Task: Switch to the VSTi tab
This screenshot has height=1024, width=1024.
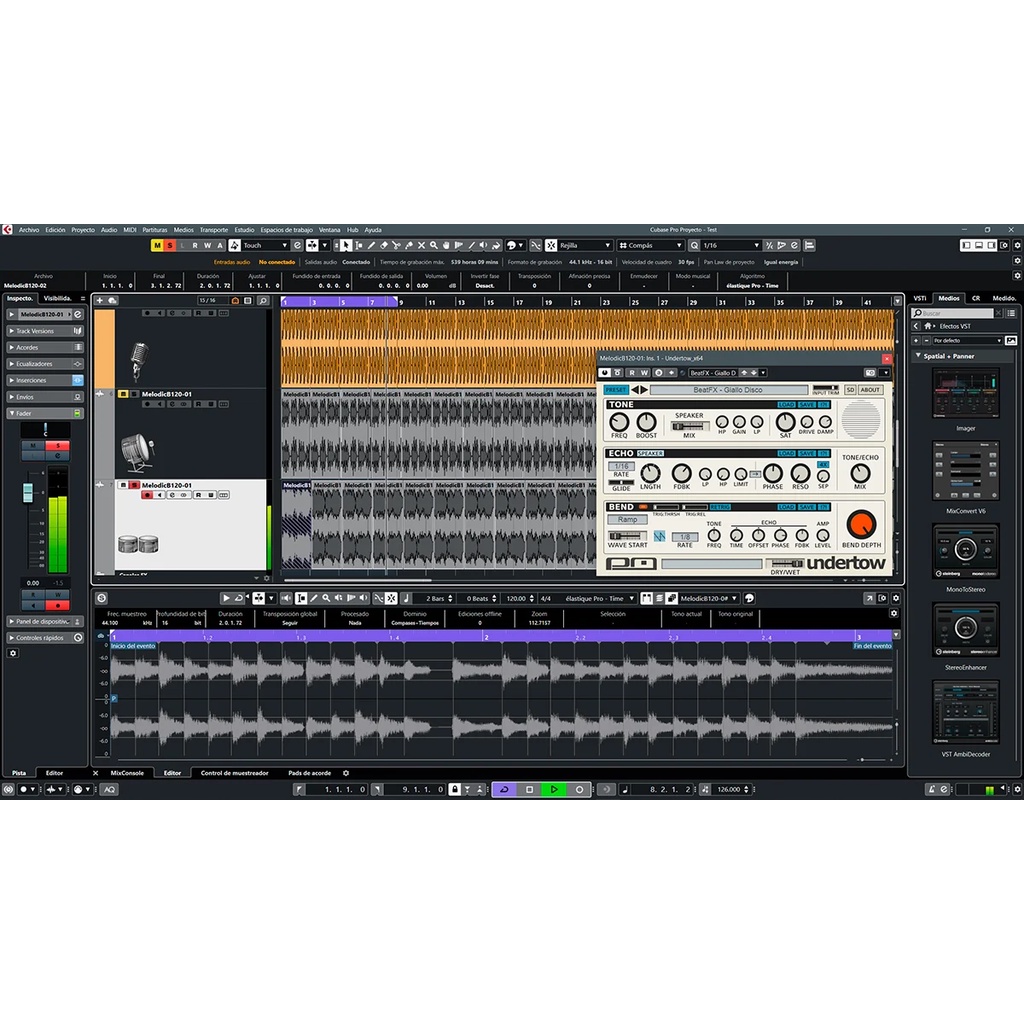Action: tap(920, 298)
